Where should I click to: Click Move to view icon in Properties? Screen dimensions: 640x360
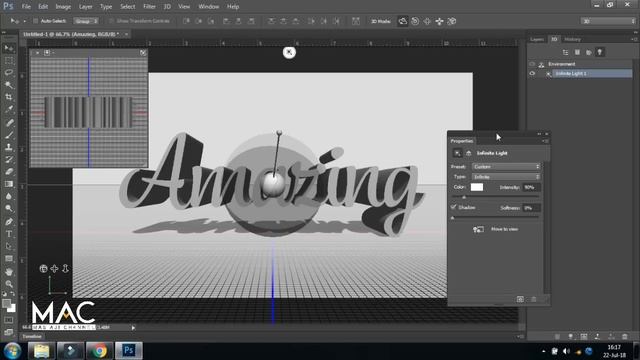(478, 229)
